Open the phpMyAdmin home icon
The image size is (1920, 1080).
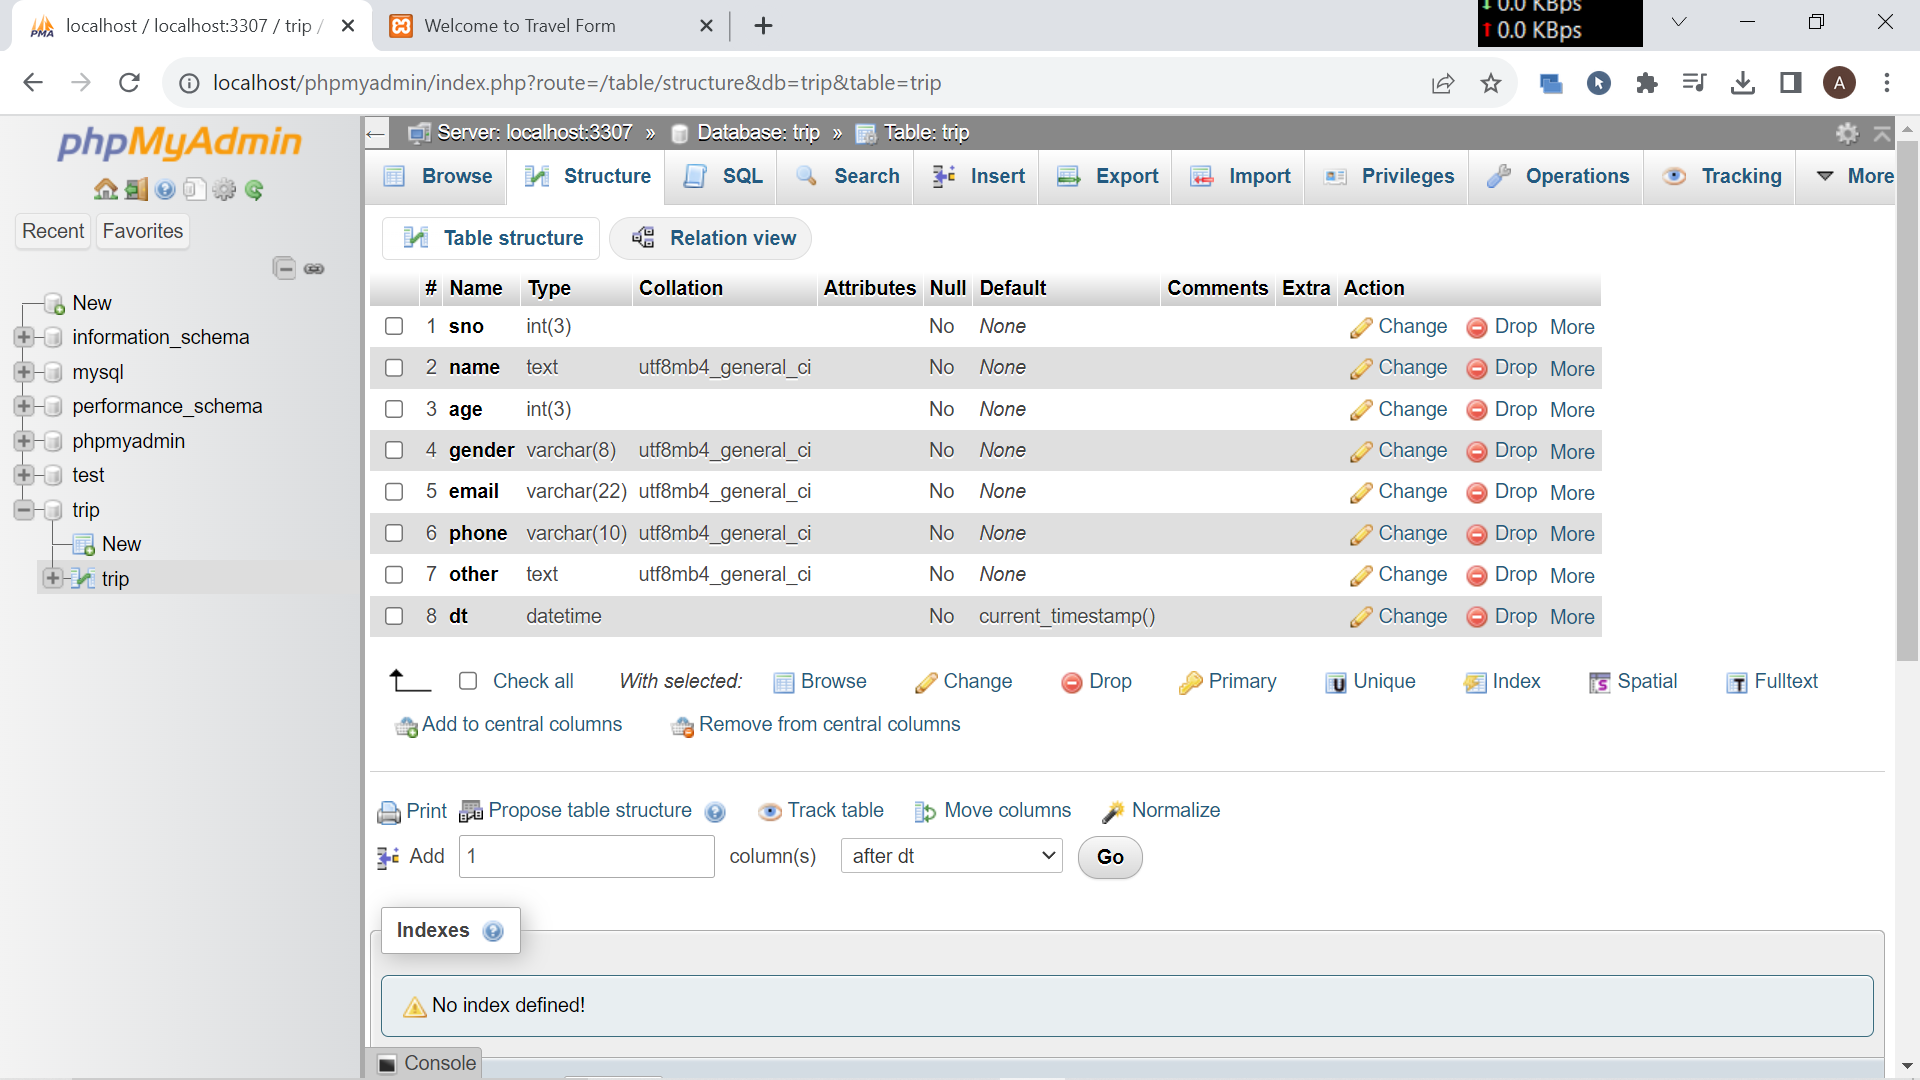click(106, 190)
